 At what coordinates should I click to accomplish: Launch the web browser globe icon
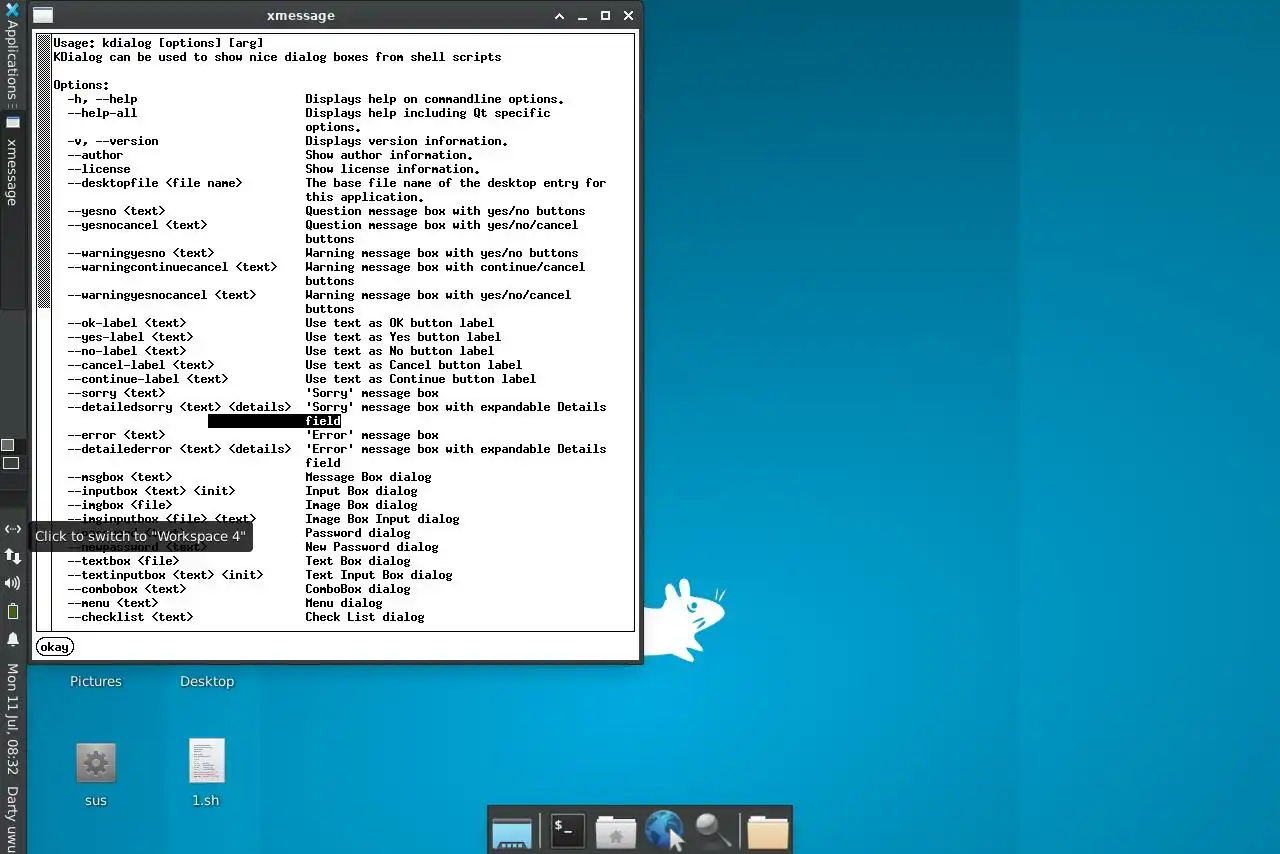pos(663,831)
